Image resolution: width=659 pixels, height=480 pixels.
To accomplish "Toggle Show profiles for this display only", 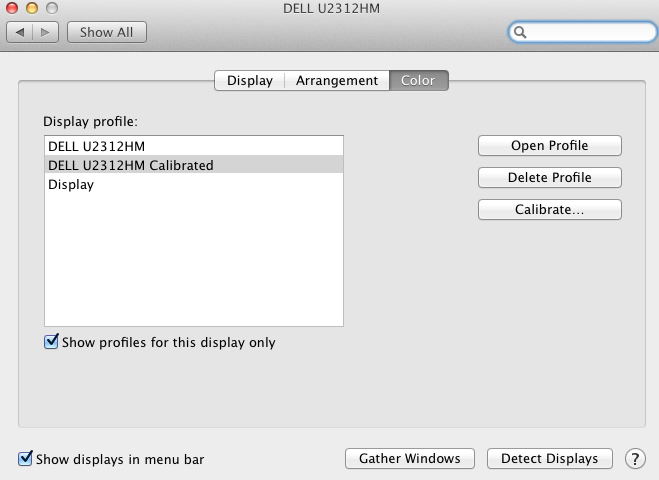I will [x=51, y=341].
